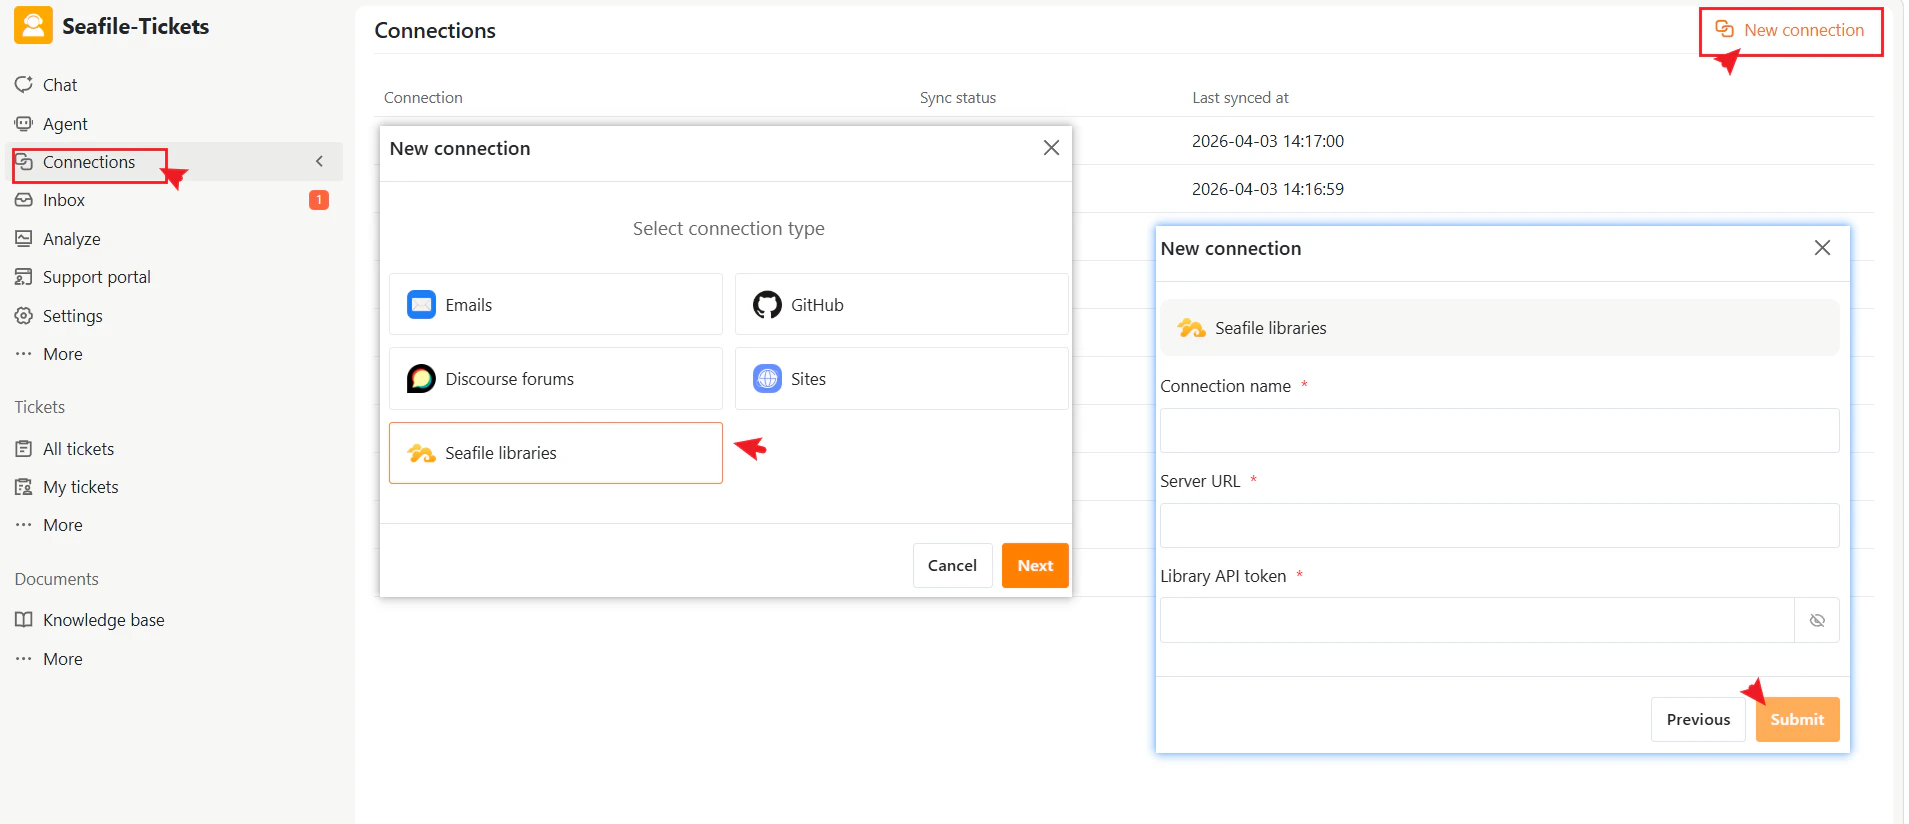Select Connections in the sidebar

coord(89,162)
